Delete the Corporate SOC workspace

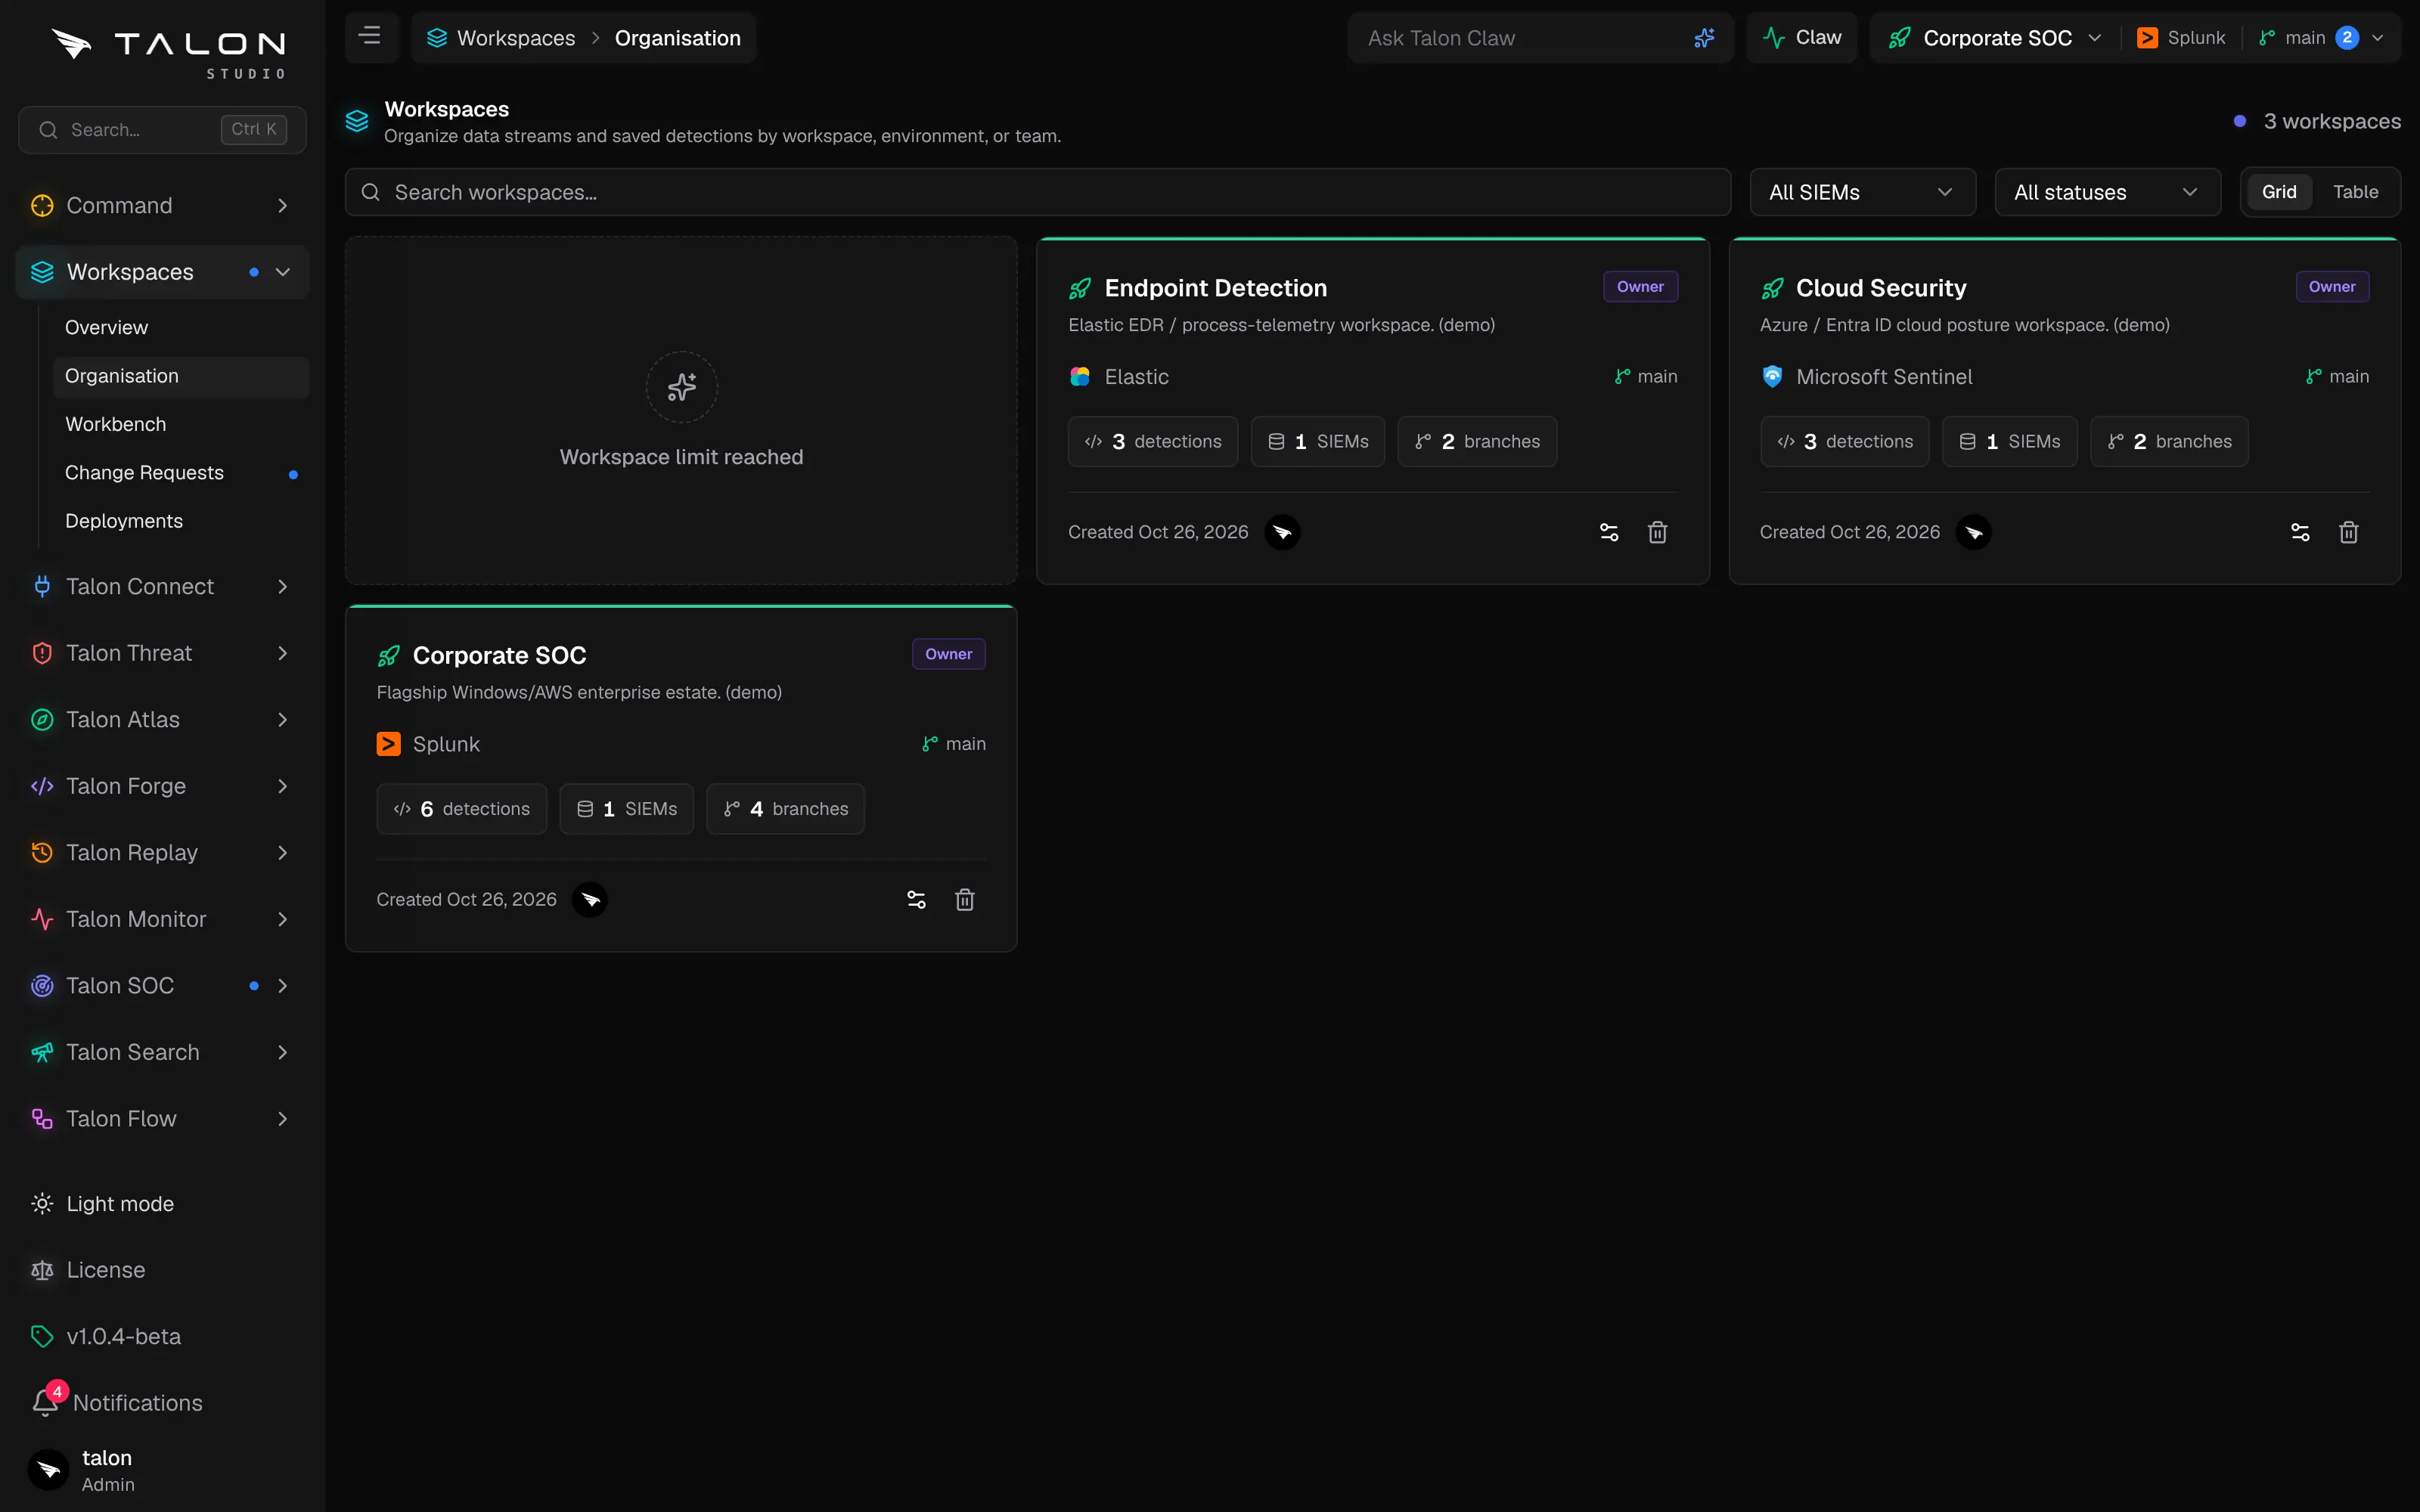point(965,900)
